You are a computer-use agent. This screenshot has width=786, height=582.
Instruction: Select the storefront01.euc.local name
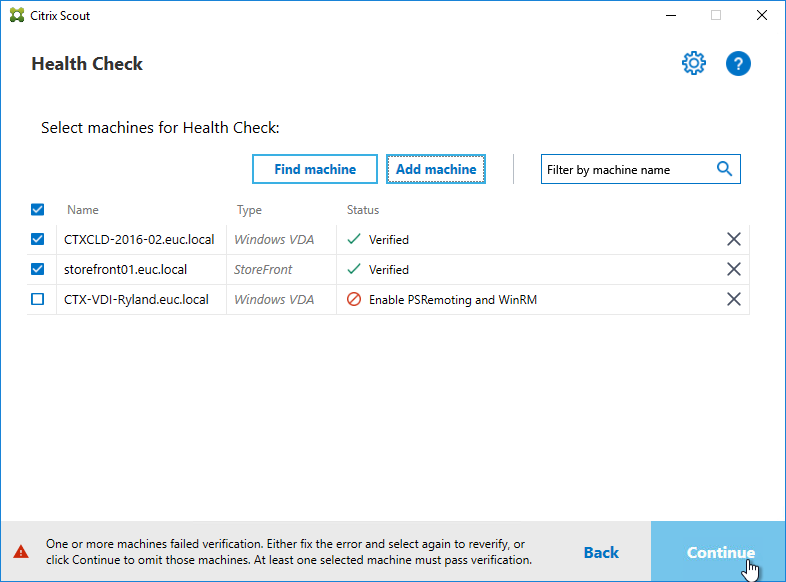125,270
